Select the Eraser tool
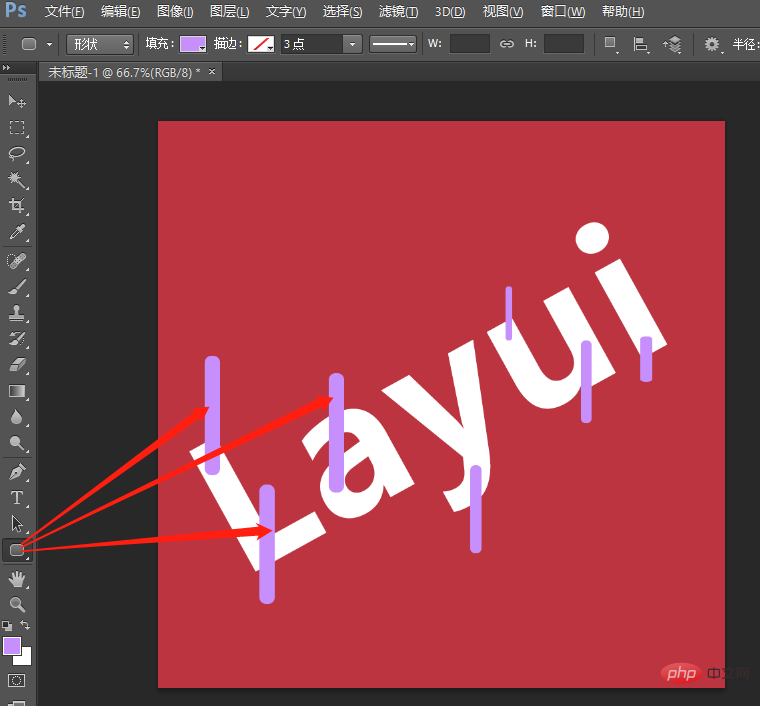The width and height of the screenshot is (760, 706). (x=17, y=365)
